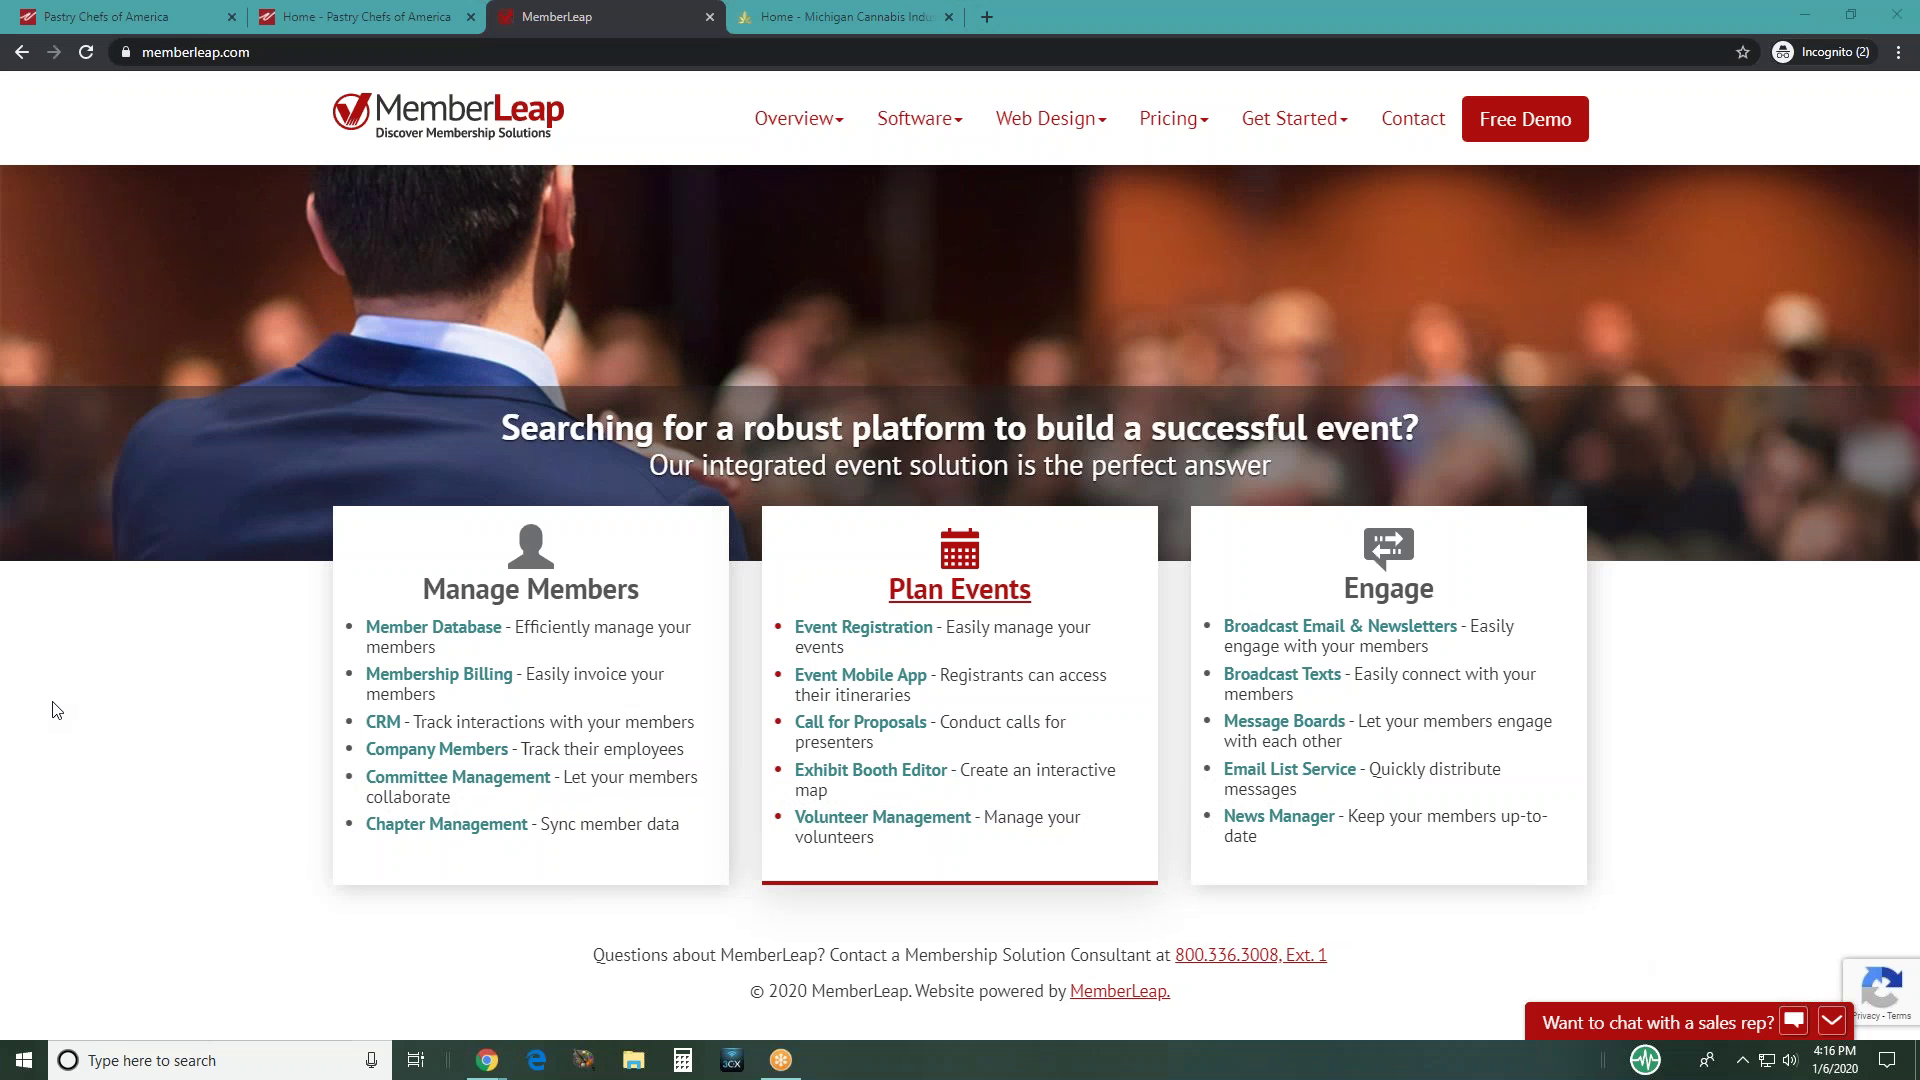The image size is (1920, 1080).
Task: Open the Event Mobile App link
Action: coord(860,675)
